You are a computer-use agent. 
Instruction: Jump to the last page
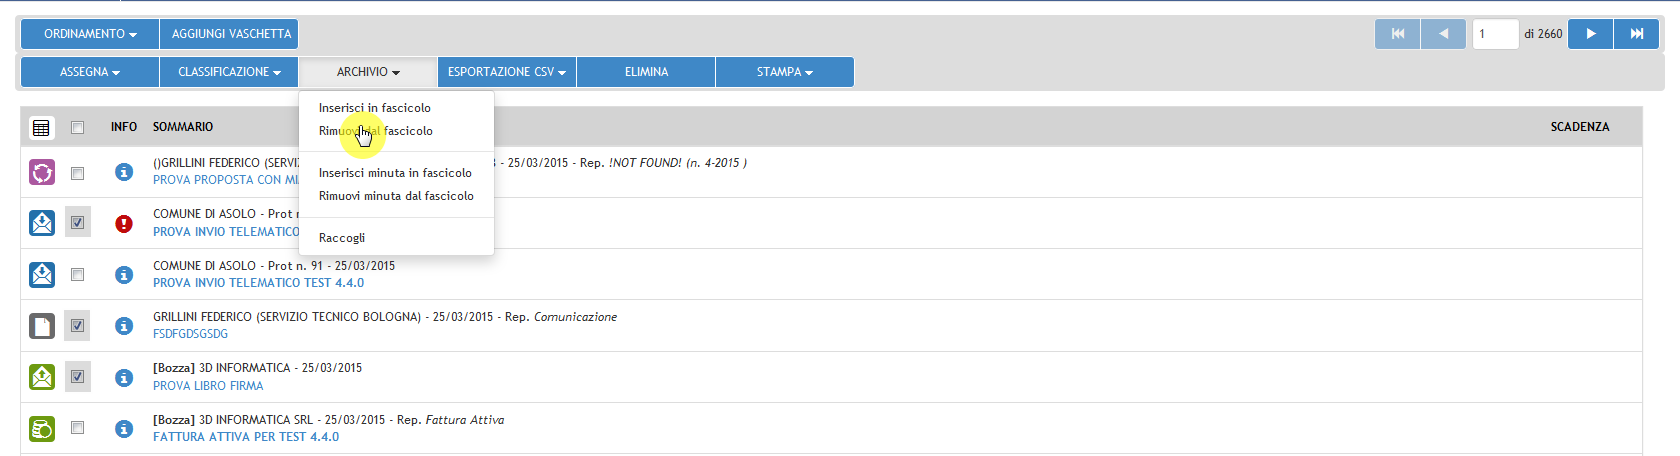(x=1637, y=34)
